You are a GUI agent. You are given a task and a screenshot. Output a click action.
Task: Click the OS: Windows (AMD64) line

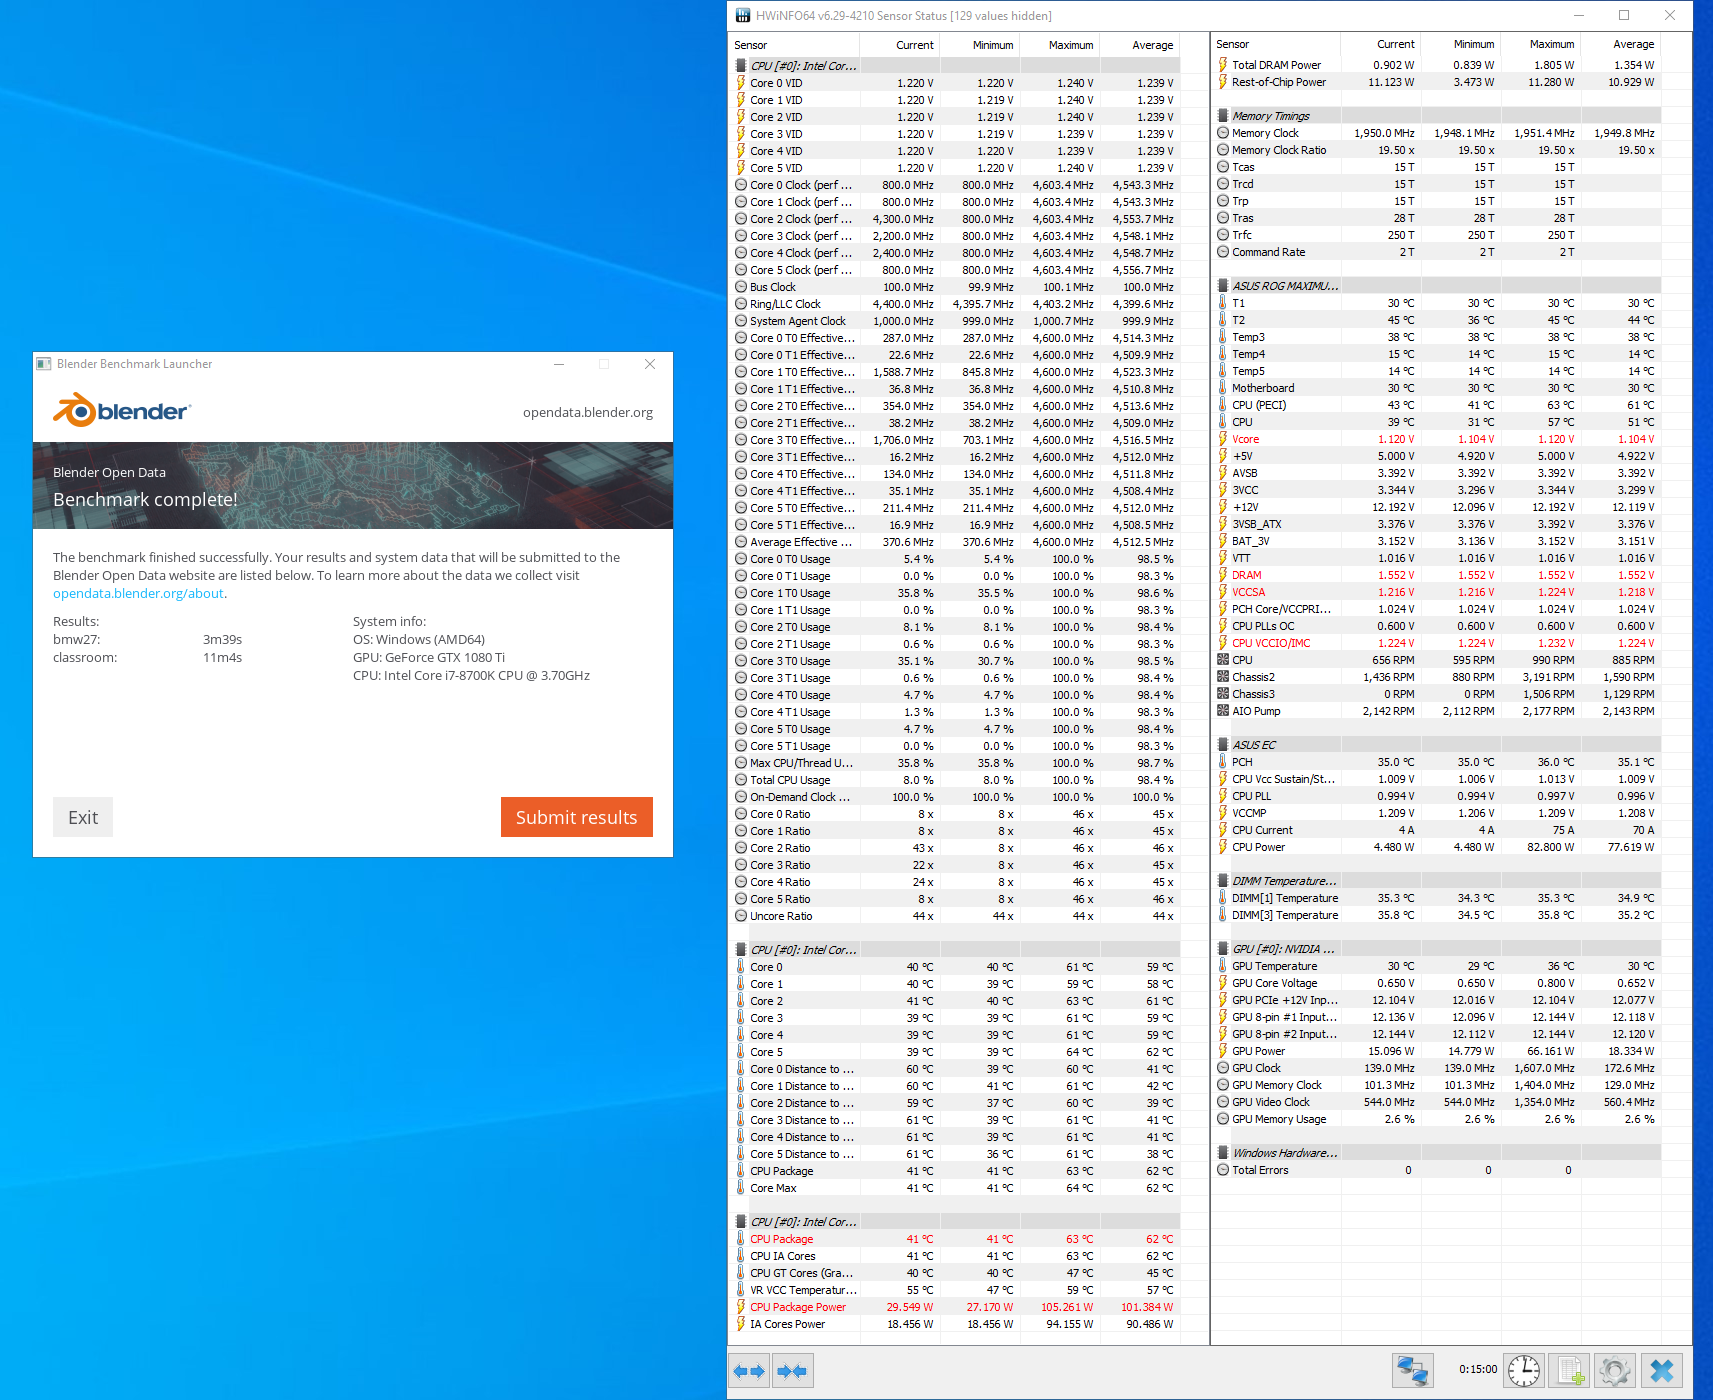click(x=419, y=640)
